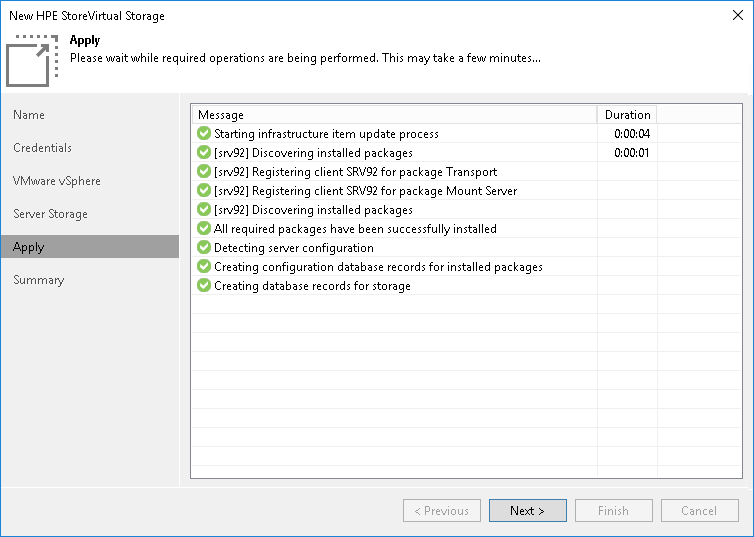Viewport: 754px width, 537px height.
Task: Open the Name step in the wizard sidebar
Action: pyautogui.click(x=29, y=115)
